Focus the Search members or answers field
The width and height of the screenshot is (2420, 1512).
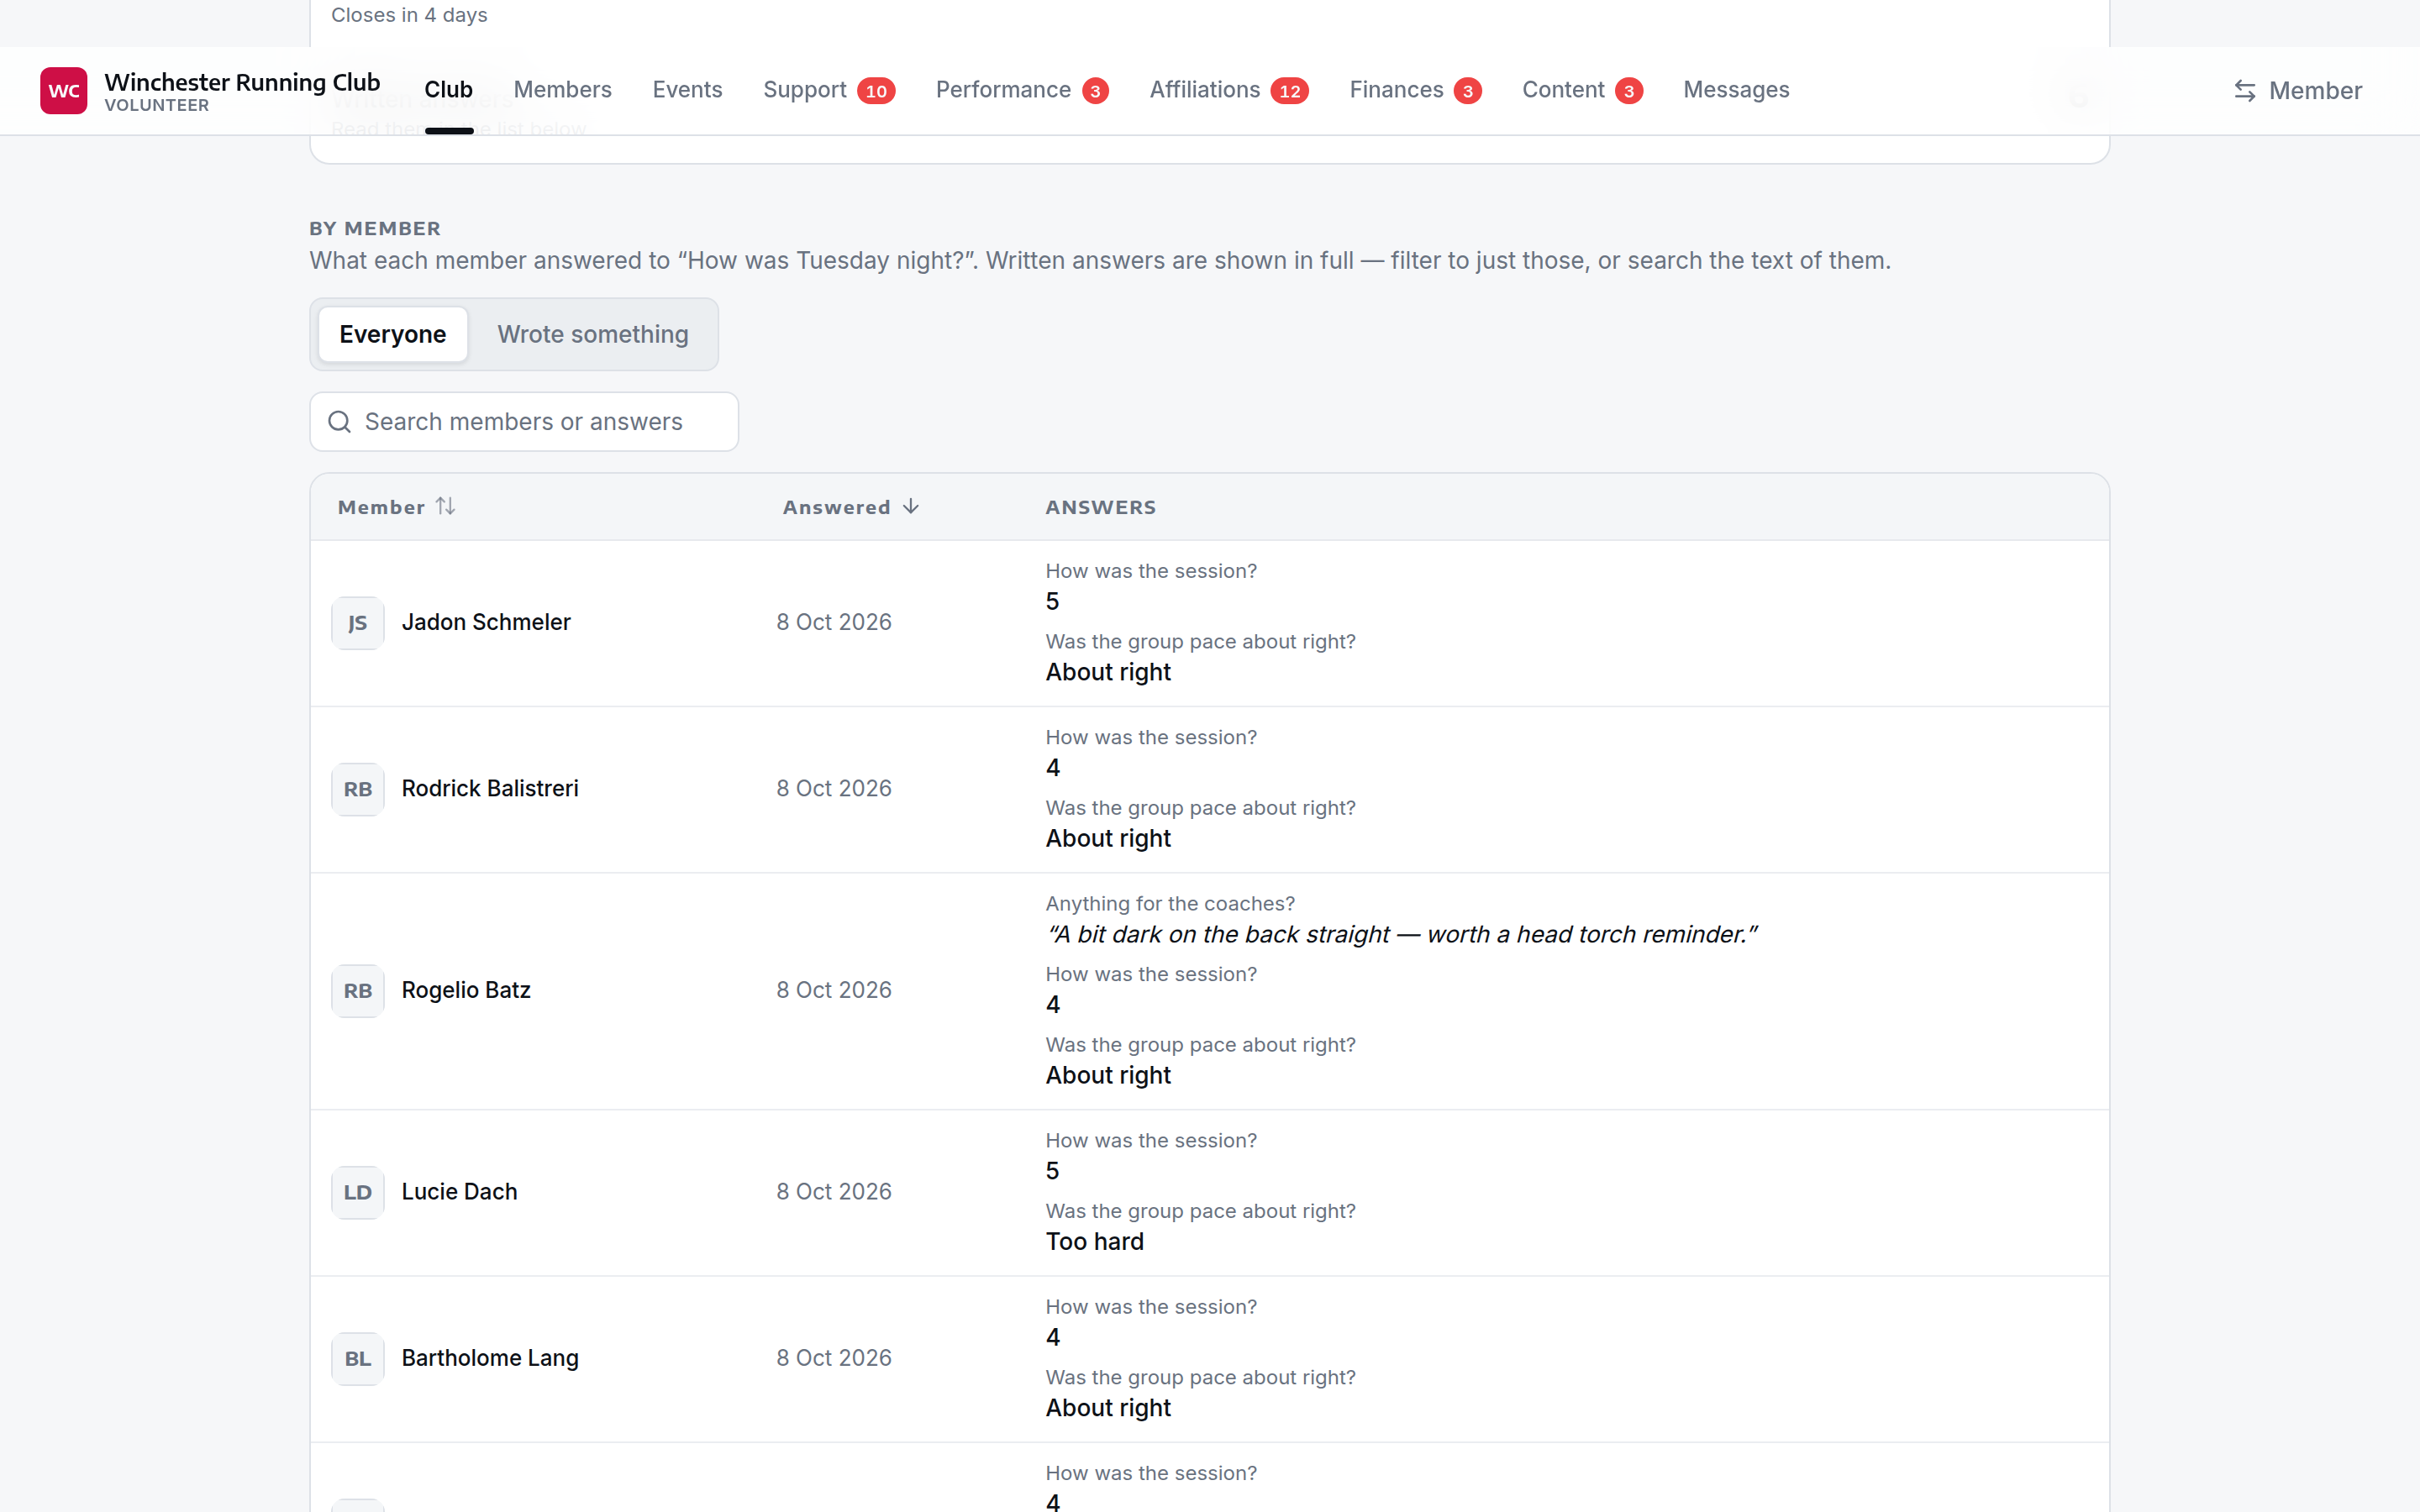[524, 422]
